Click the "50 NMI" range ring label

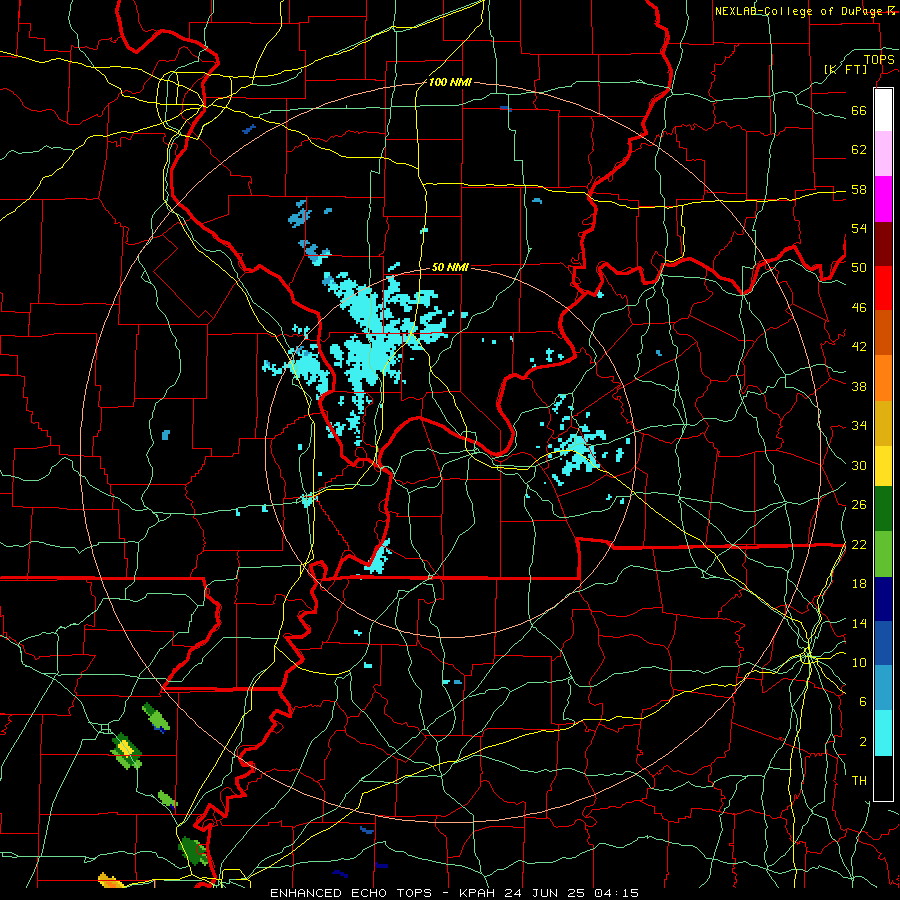point(450,267)
